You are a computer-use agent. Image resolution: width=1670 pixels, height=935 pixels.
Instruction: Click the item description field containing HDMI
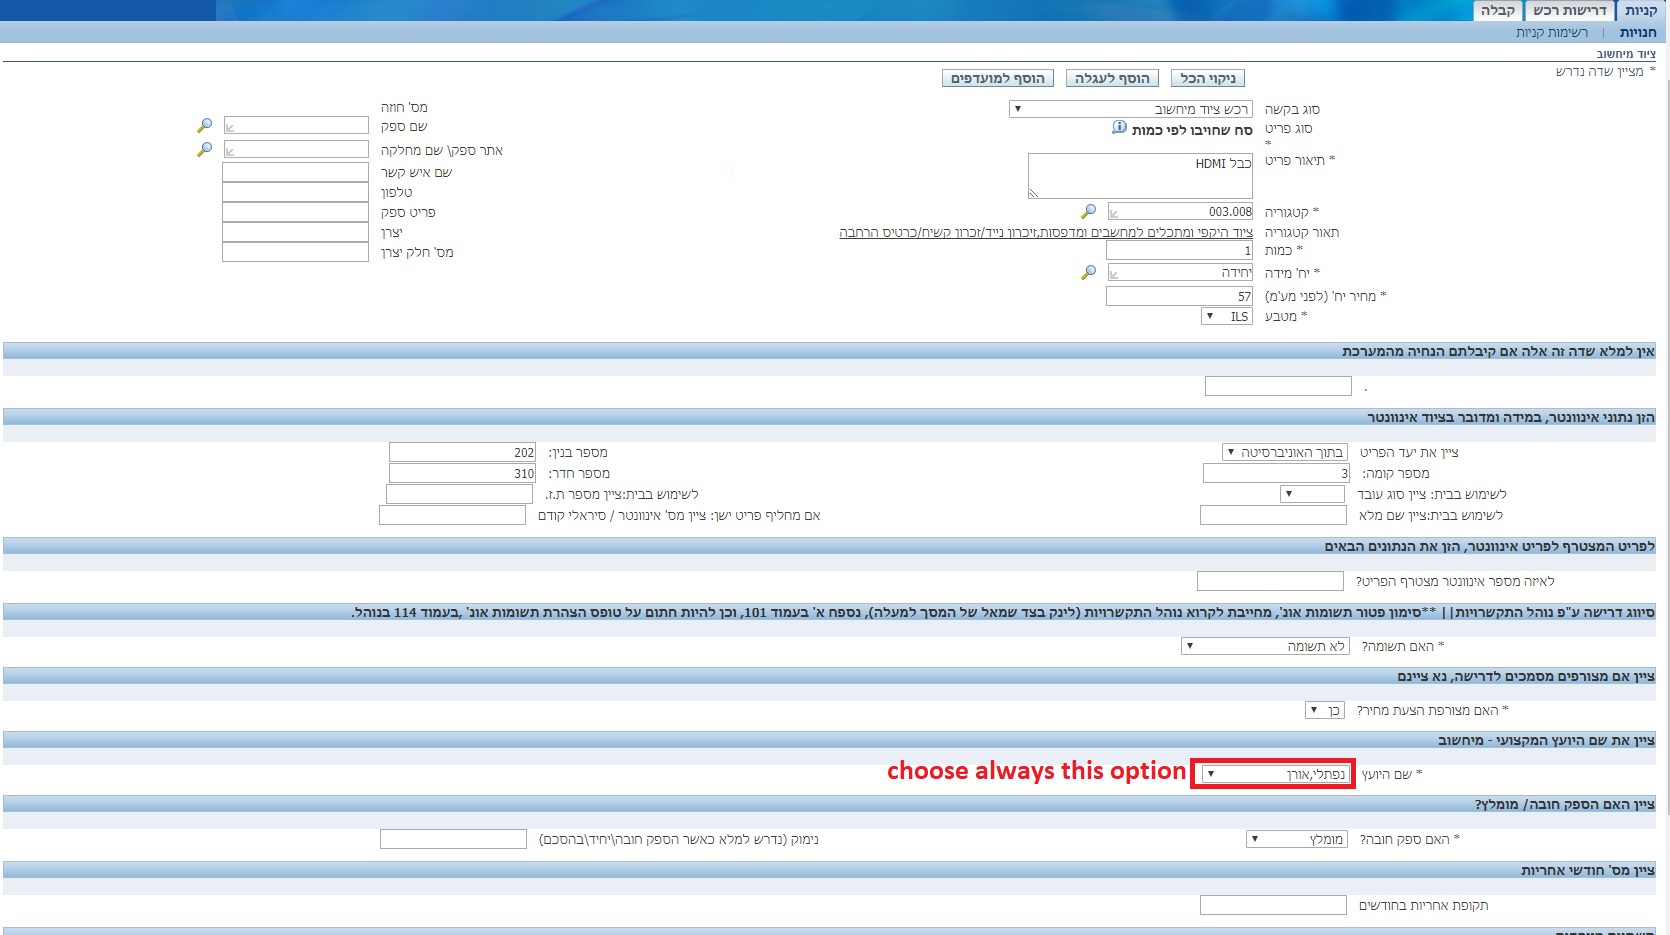tap(1139, 176)
